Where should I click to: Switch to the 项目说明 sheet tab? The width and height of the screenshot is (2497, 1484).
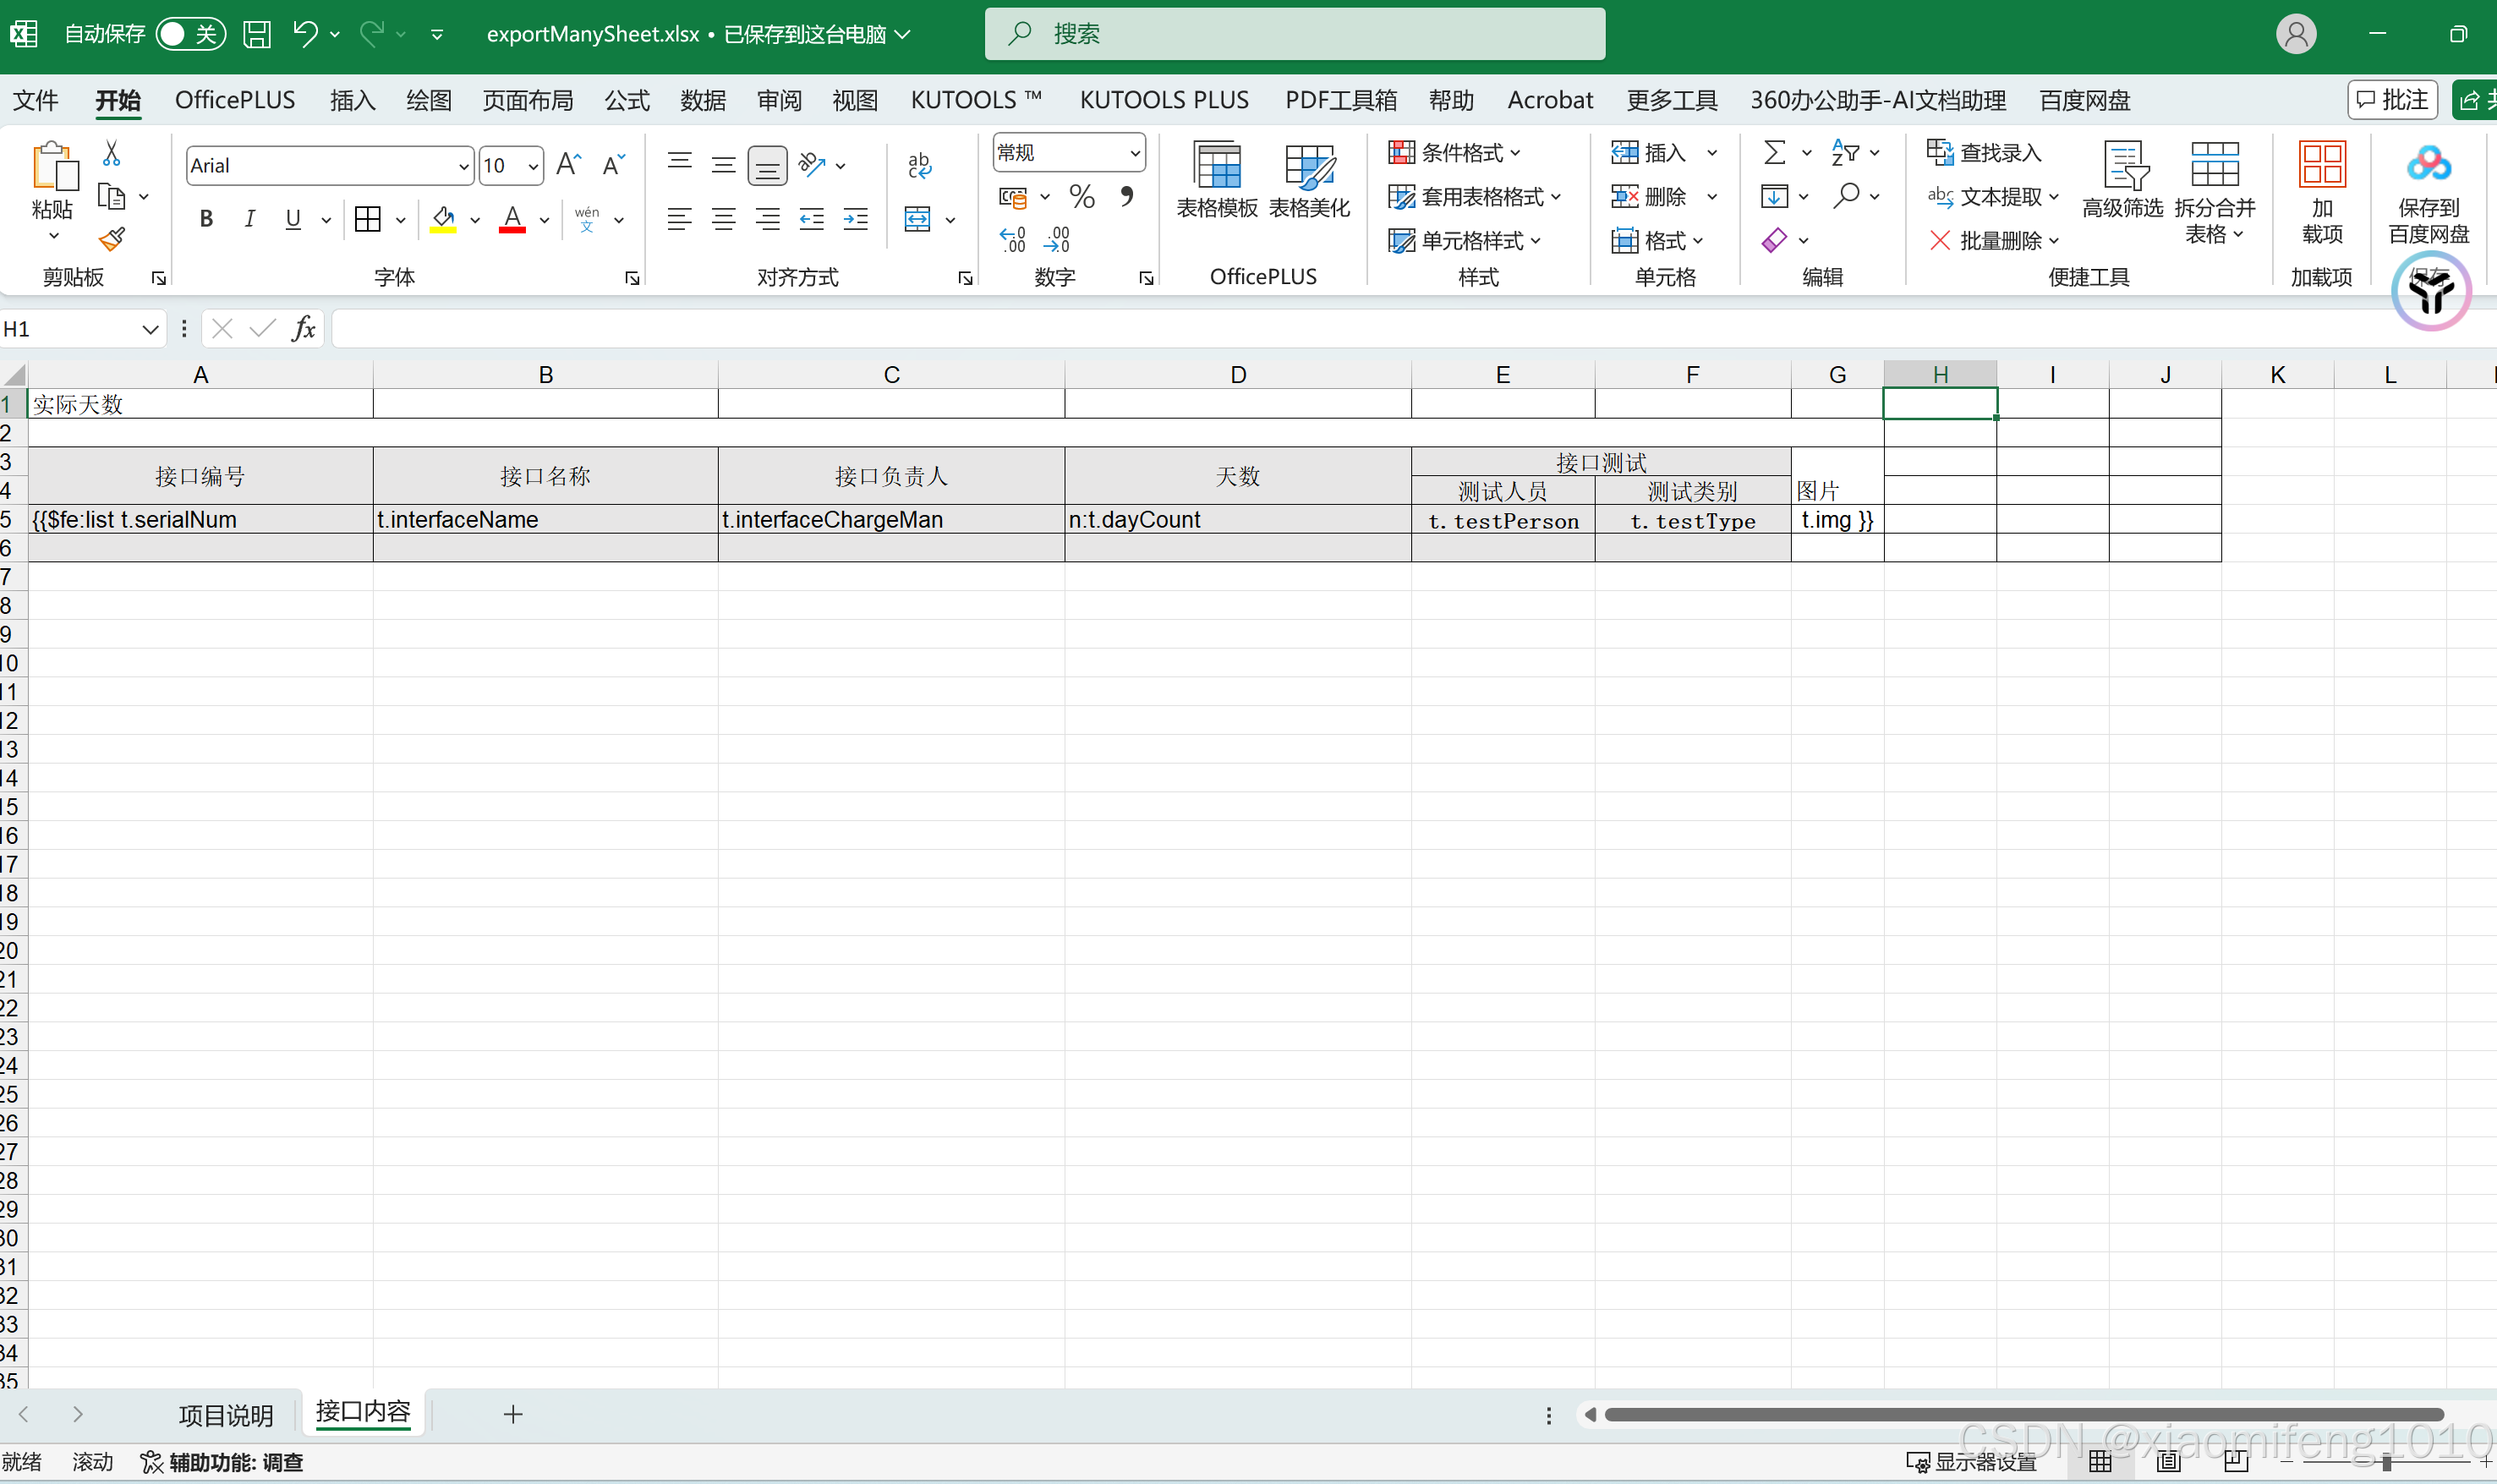[226, 1414]
